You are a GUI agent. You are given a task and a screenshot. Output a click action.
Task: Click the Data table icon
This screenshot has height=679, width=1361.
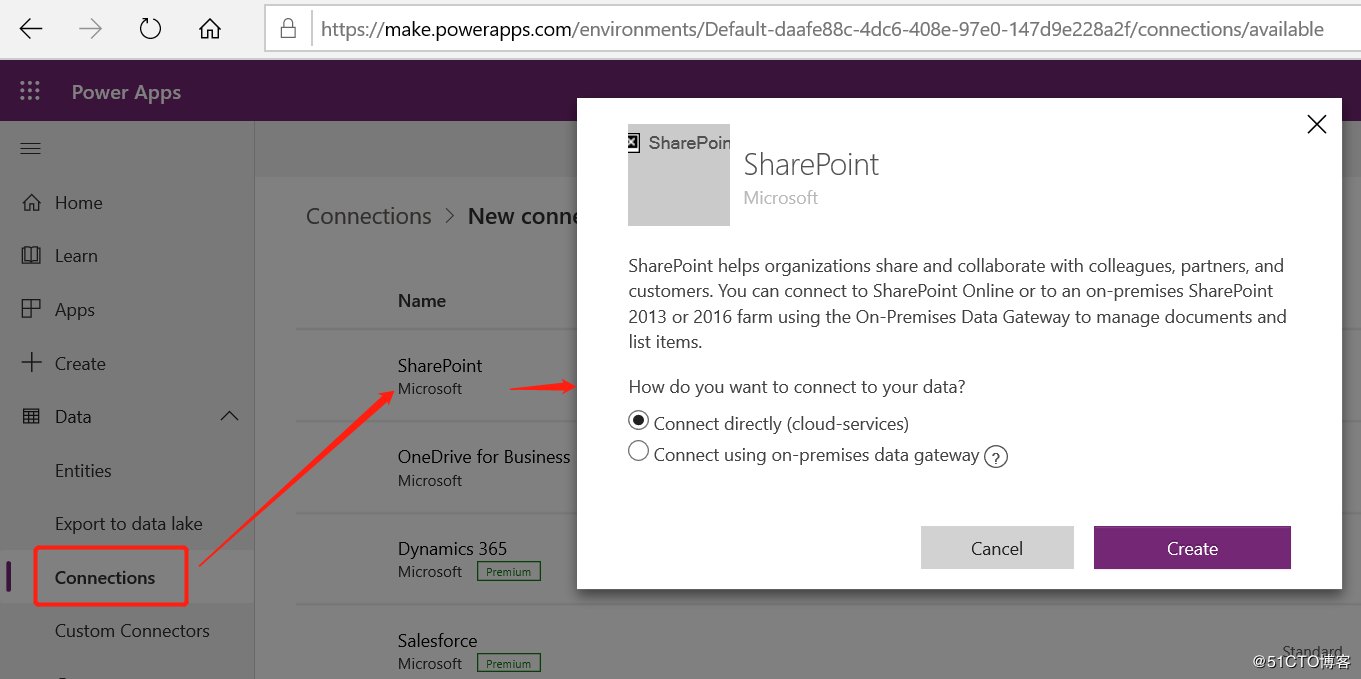click(31, 416)
